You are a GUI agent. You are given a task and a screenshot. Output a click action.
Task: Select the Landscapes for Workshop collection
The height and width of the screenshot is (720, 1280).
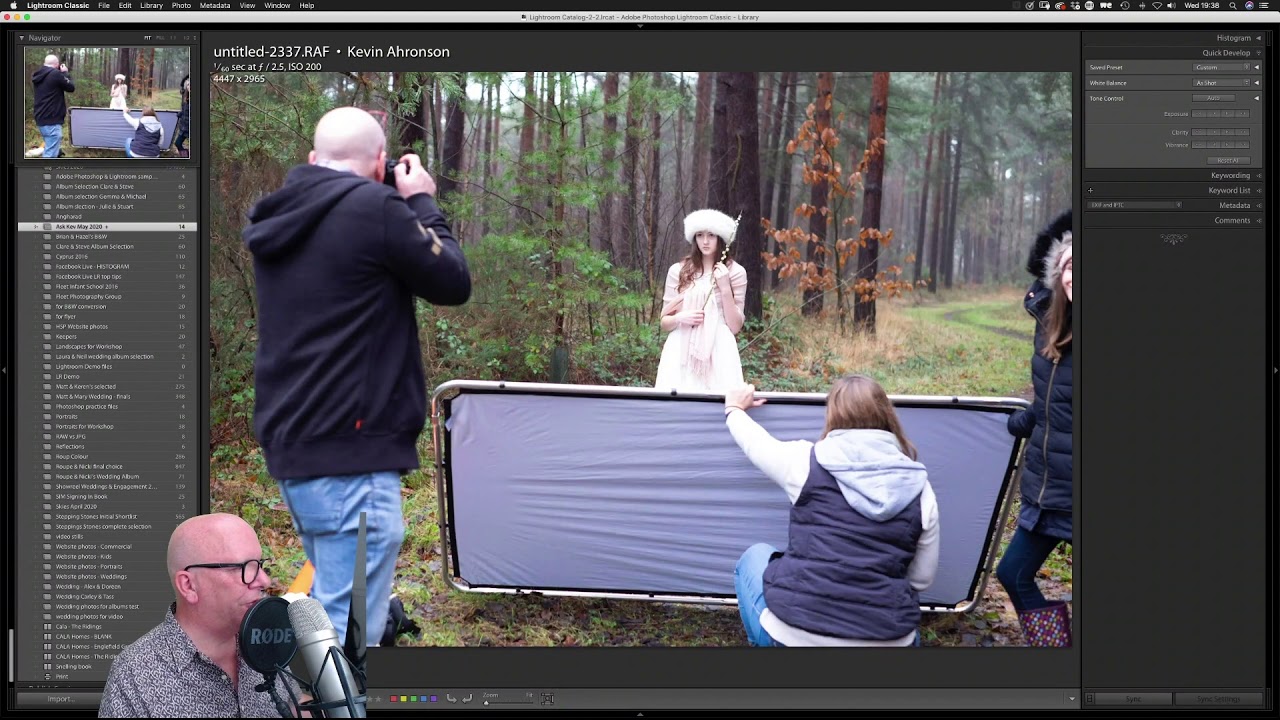click(x=107, y=347)
